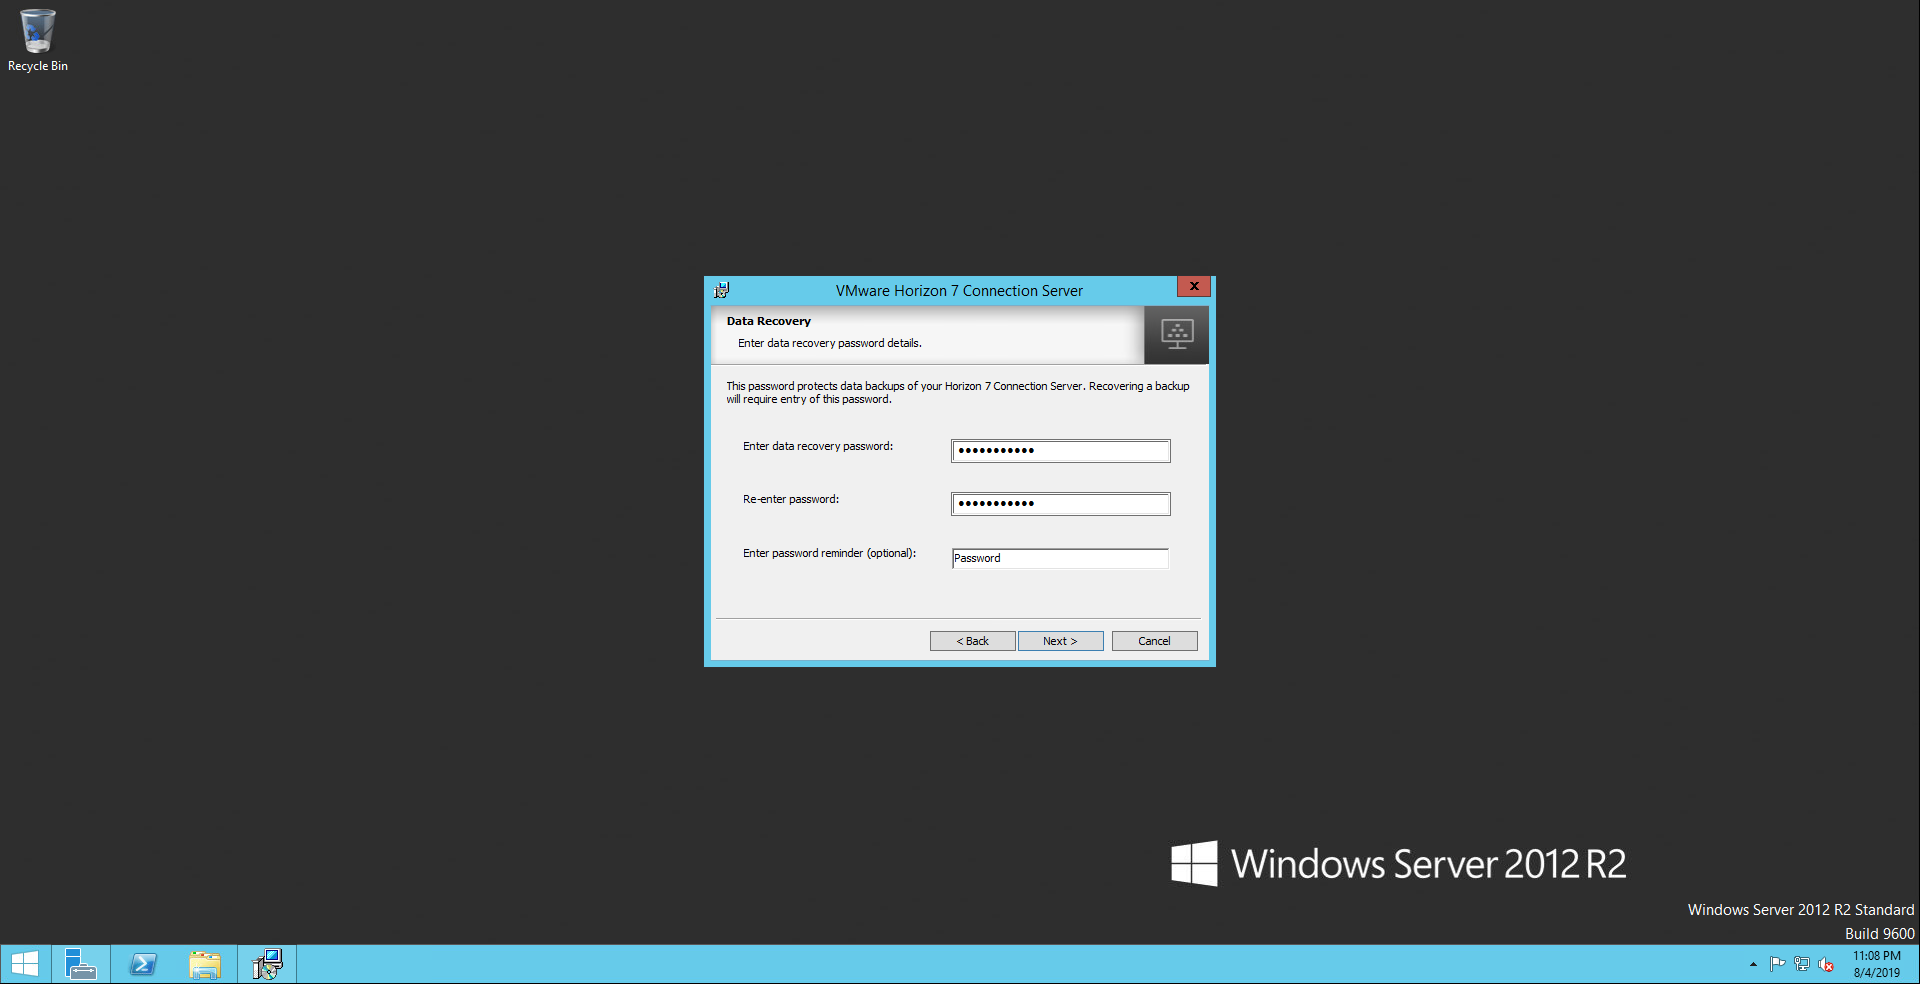
Task: Open the Action Center flag icon
Action: 1777,964
